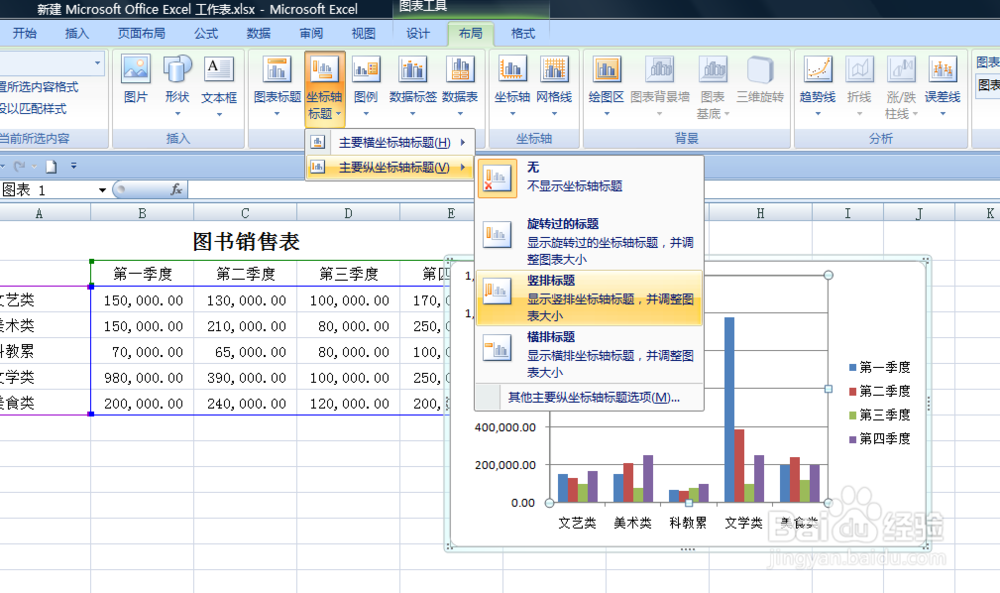Switch to the 视图 ribbon tab
This screenshot has height=593, width=1000.
tap(364, 33)
